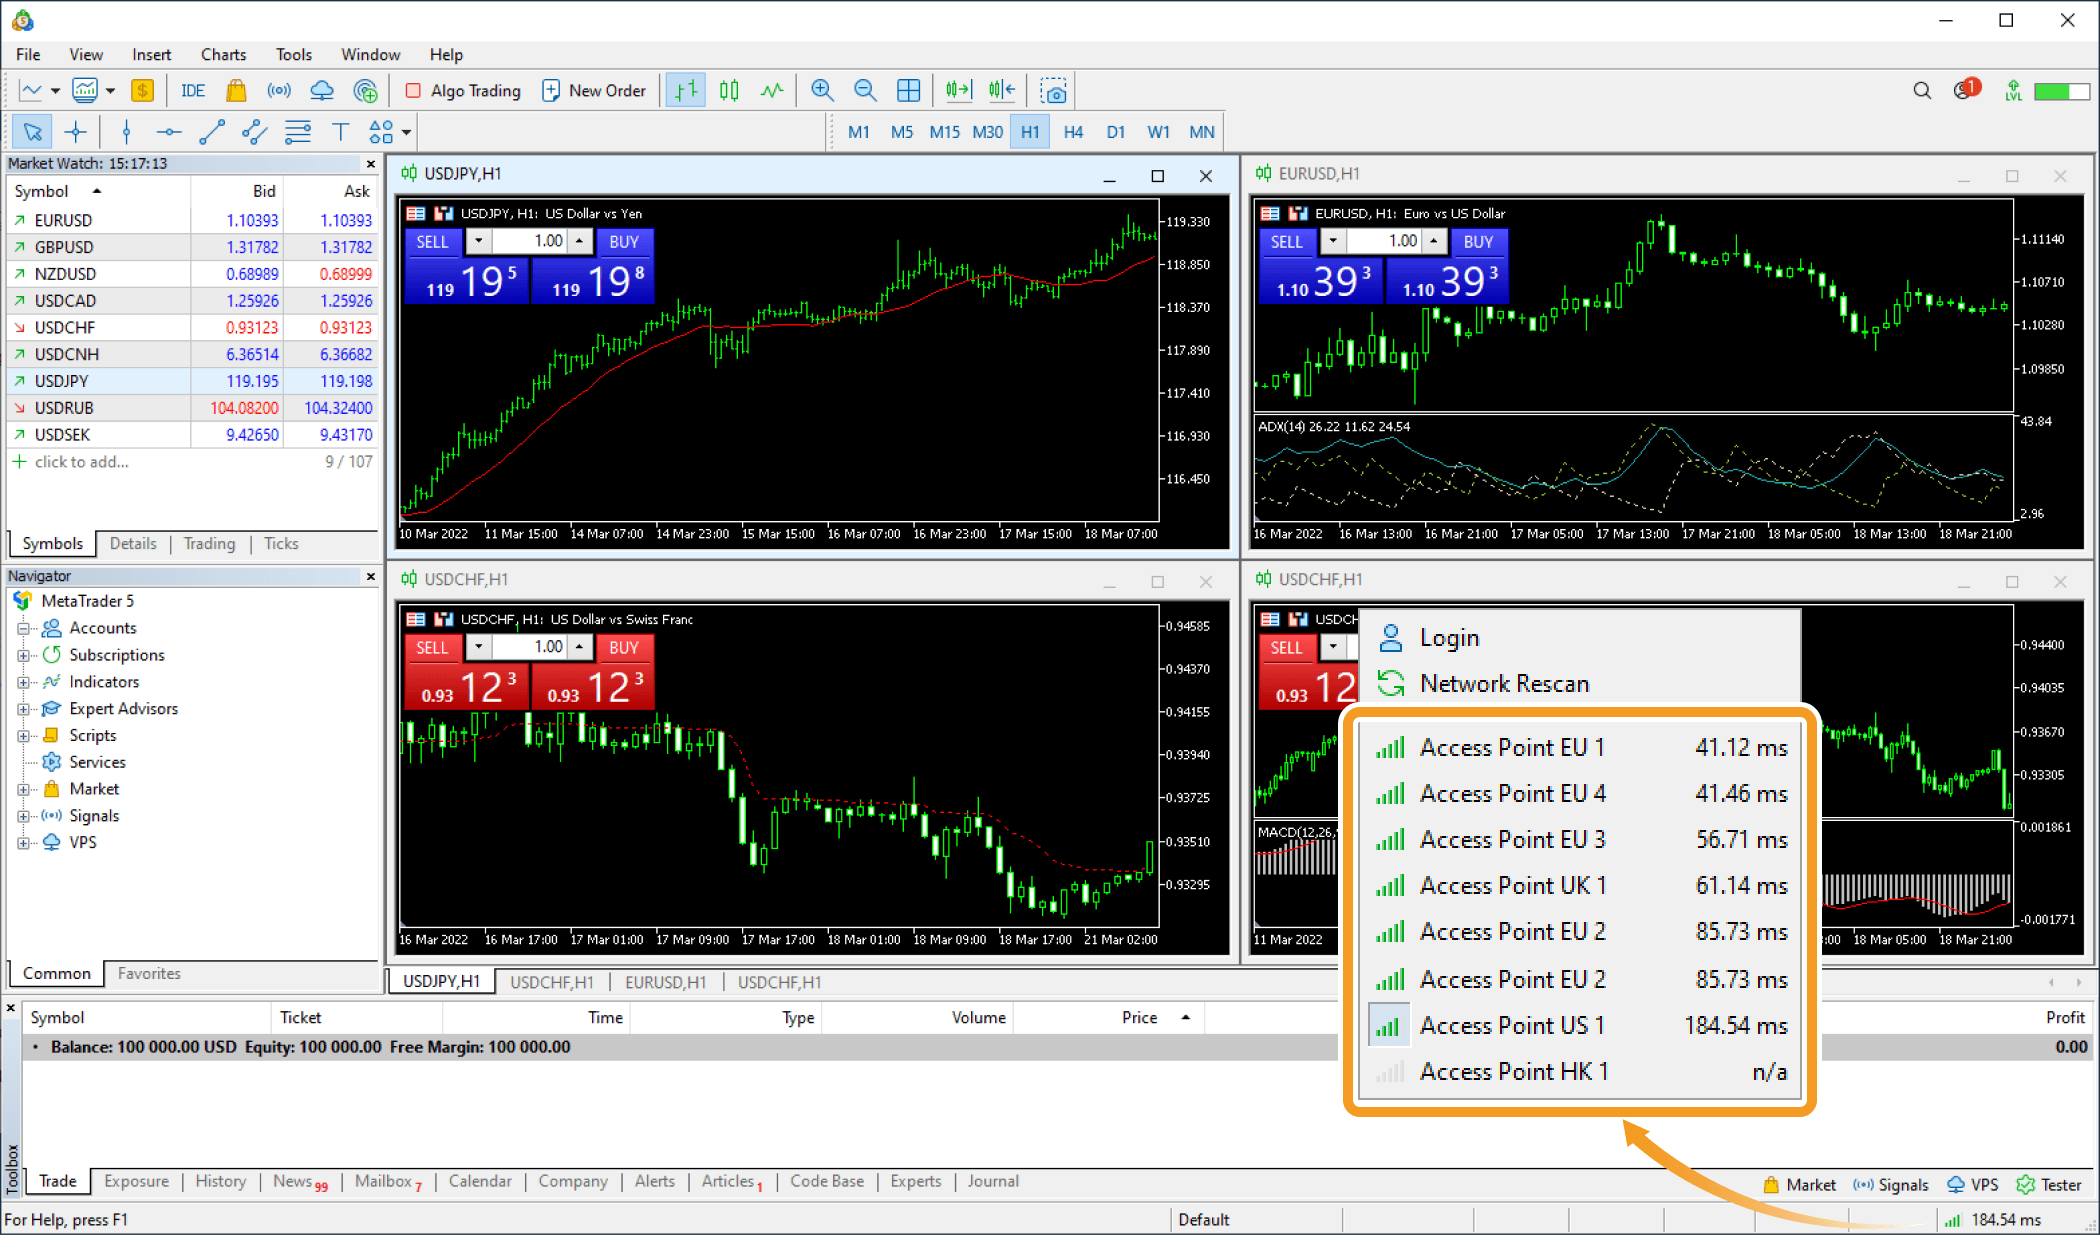Expand Accounts node in Navigator

click(x=23, y=628)
